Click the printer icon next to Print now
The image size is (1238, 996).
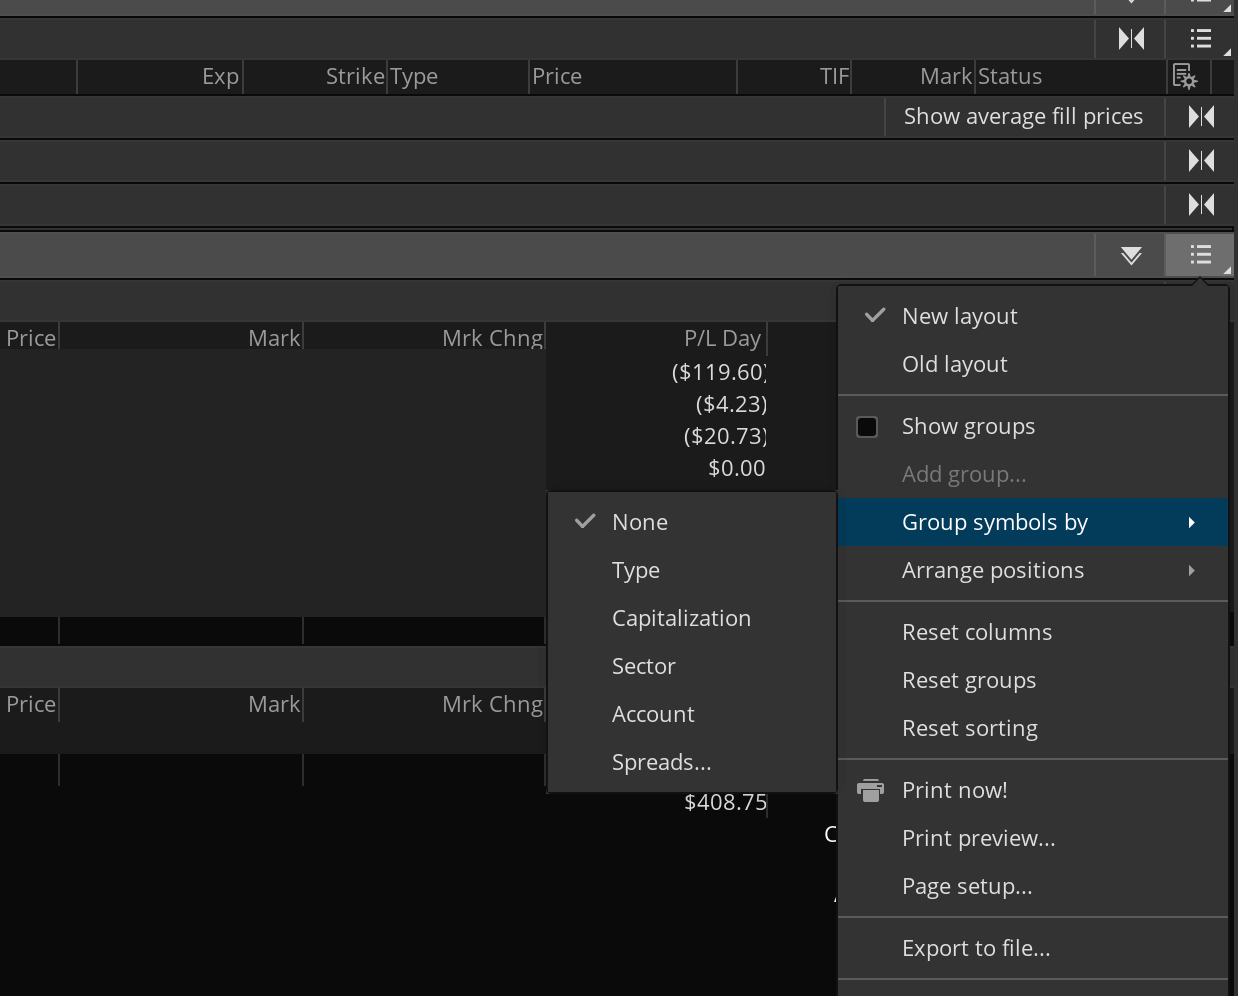coord(871,790)
